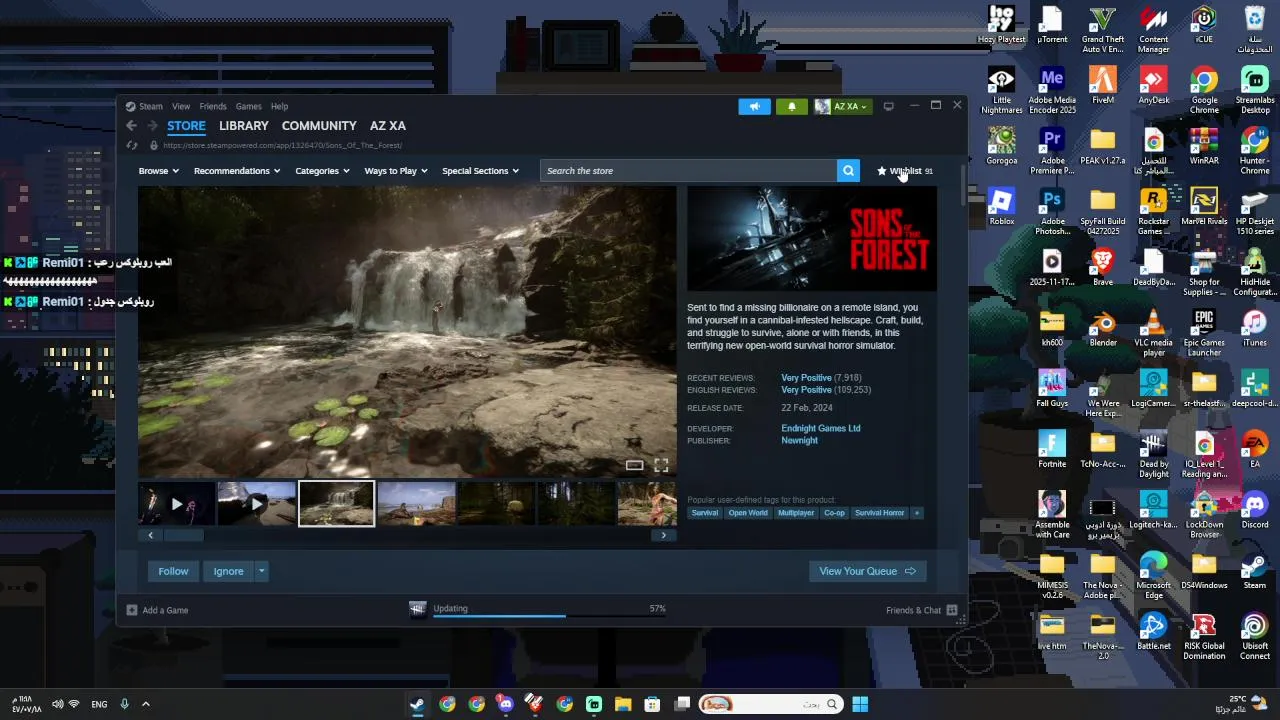Click the Survival Horror tag
This screenshot has width=1280, height=720.
[x=879, y=513]
